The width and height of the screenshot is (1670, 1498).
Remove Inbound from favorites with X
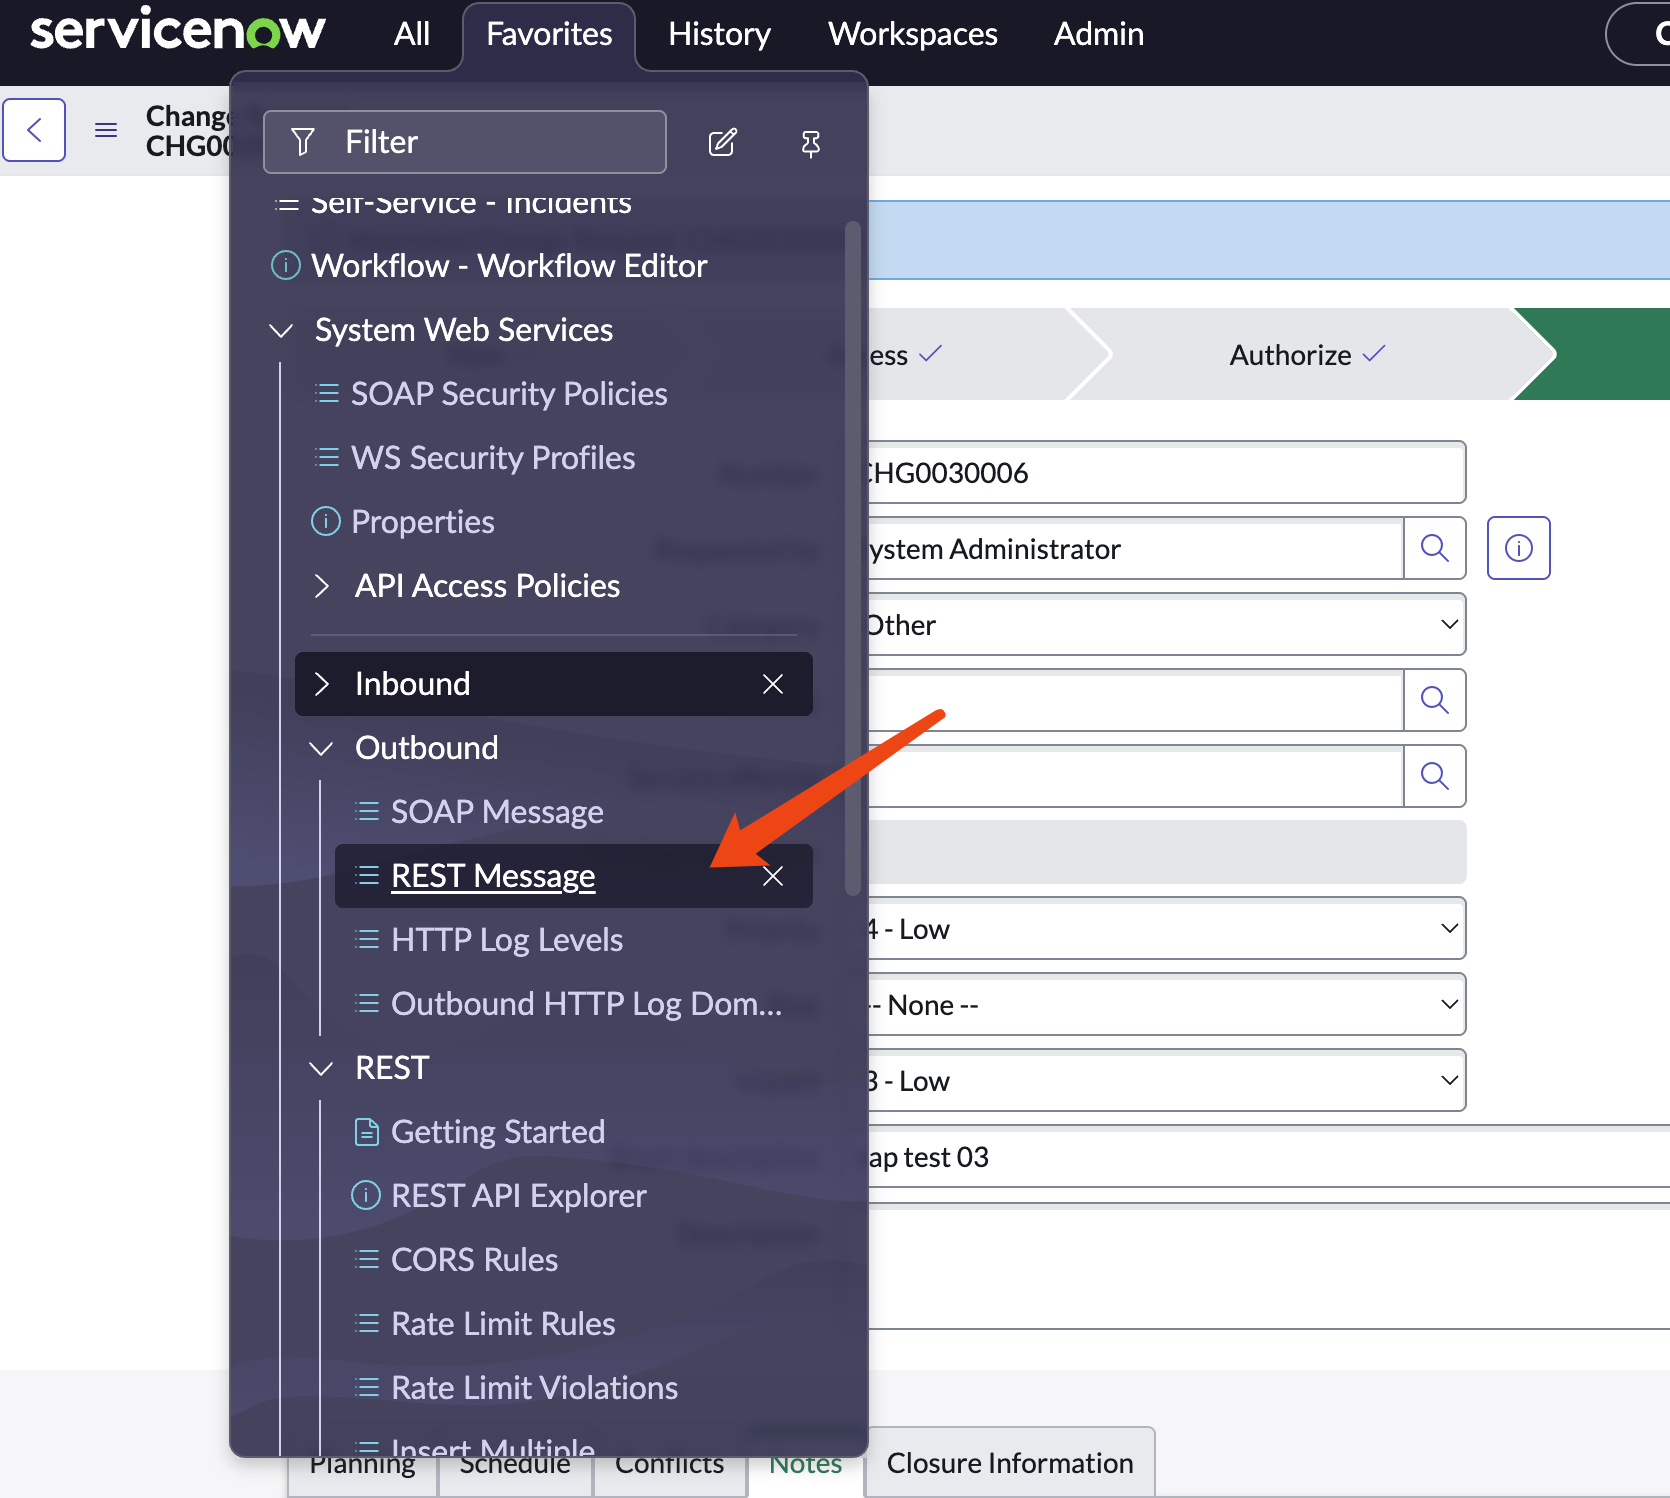tap(772, 684)
